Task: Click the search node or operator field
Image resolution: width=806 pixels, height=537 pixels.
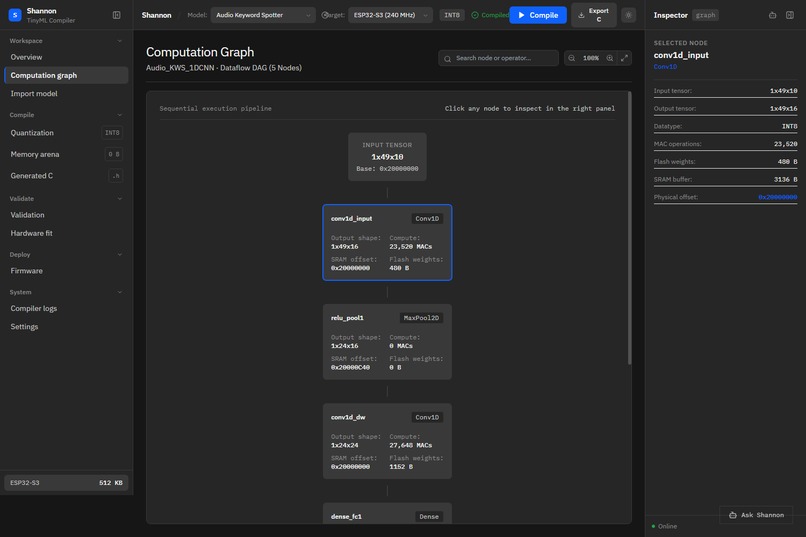Action: [x=499, y=58]
